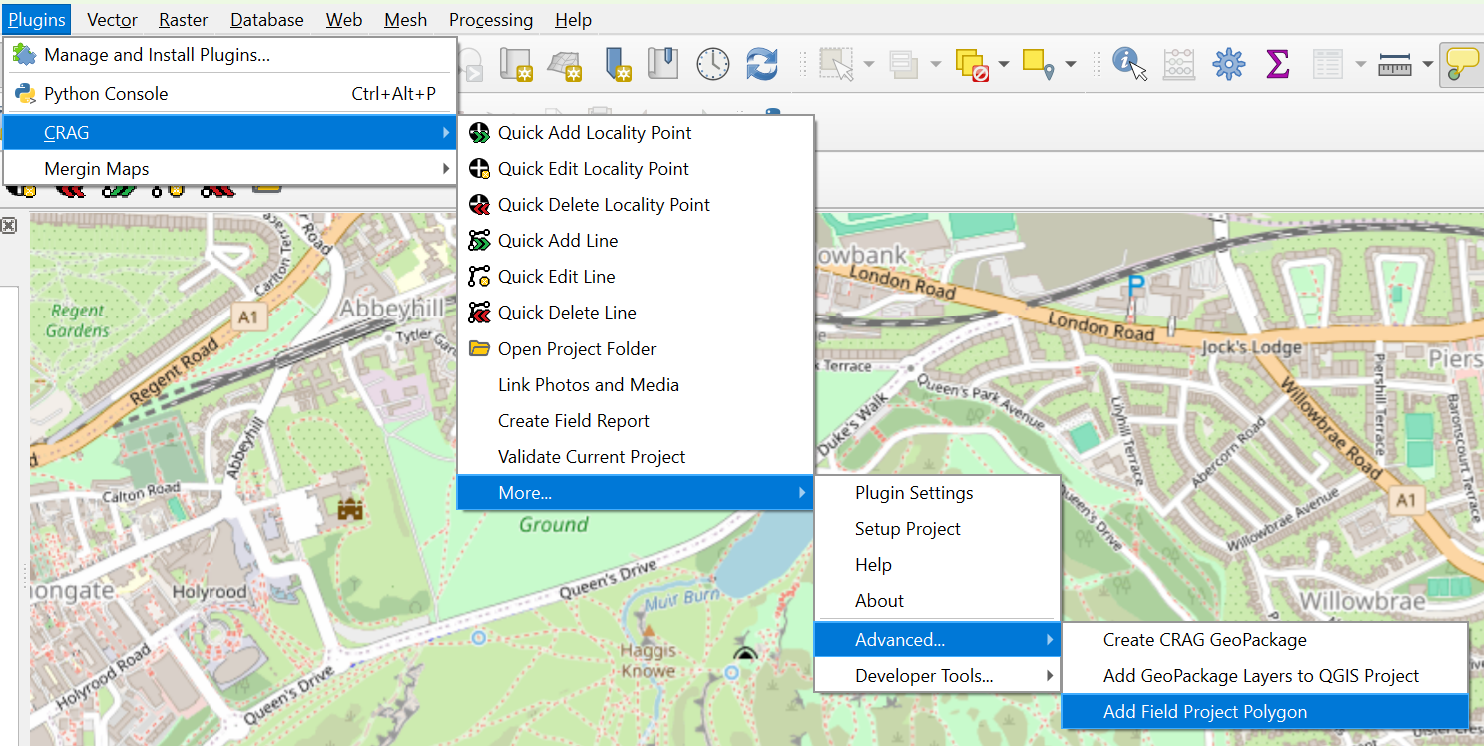
Task: Open the Field Calculator abacus icon
Action: [1179, 64]
